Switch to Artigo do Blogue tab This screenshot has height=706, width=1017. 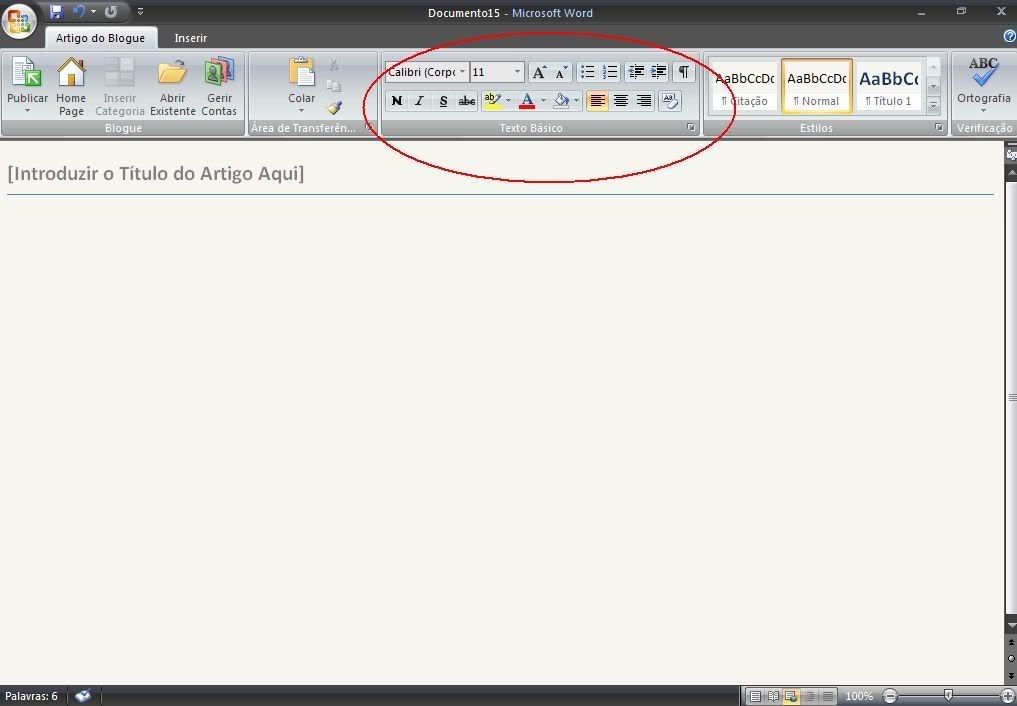101,38
